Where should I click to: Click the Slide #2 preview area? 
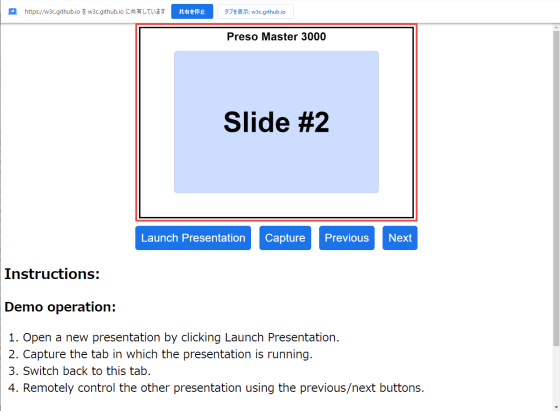(276, 122)
